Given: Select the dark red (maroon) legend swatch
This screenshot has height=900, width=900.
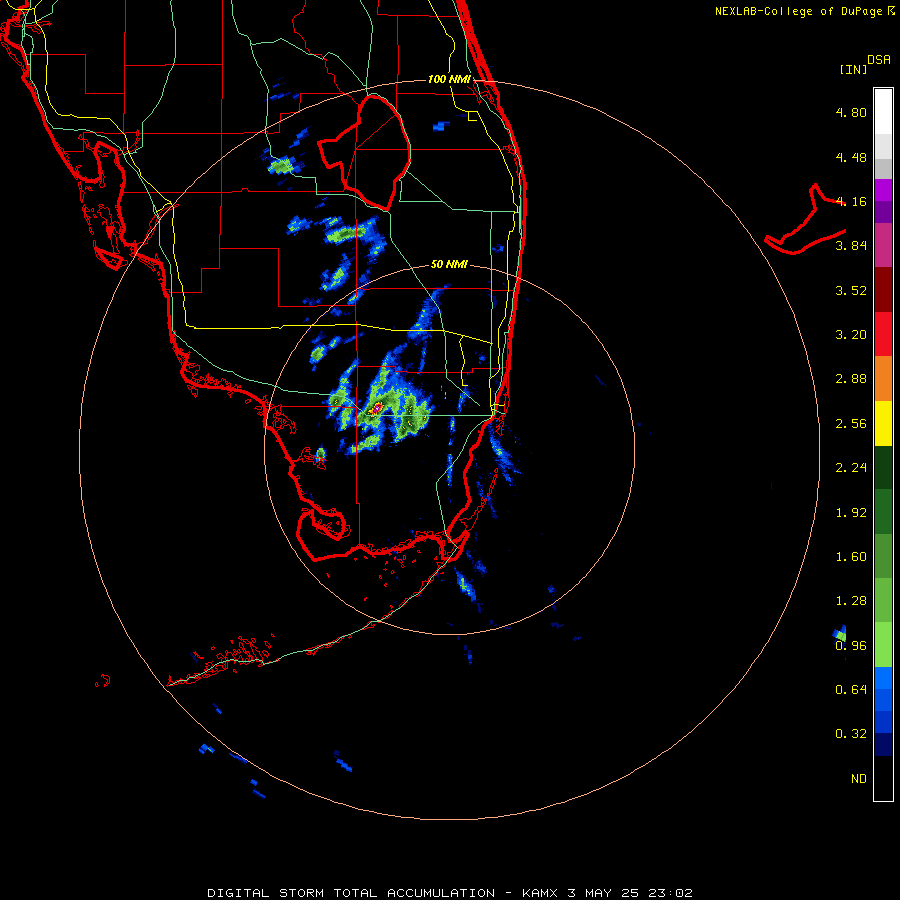Looking at the screenshot, I should [x=883, y=290].
